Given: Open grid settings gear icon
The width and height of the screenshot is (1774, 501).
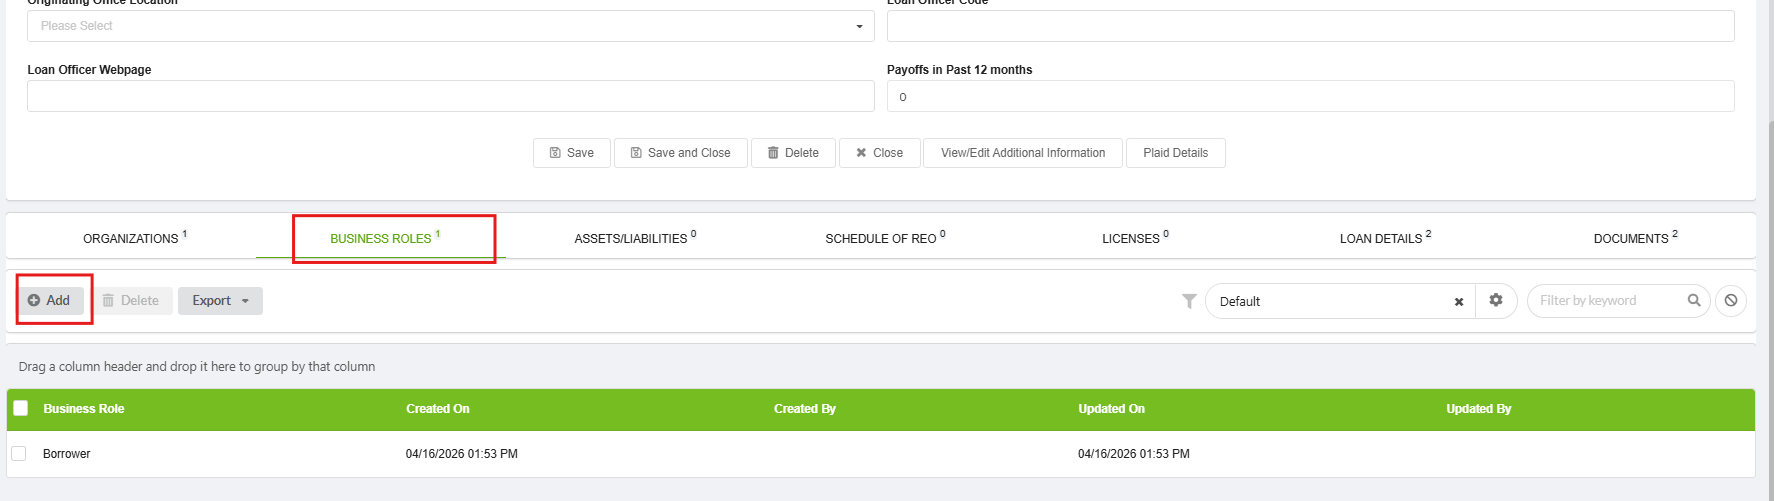Looking at the screenshot, I should click(1496, 300).
